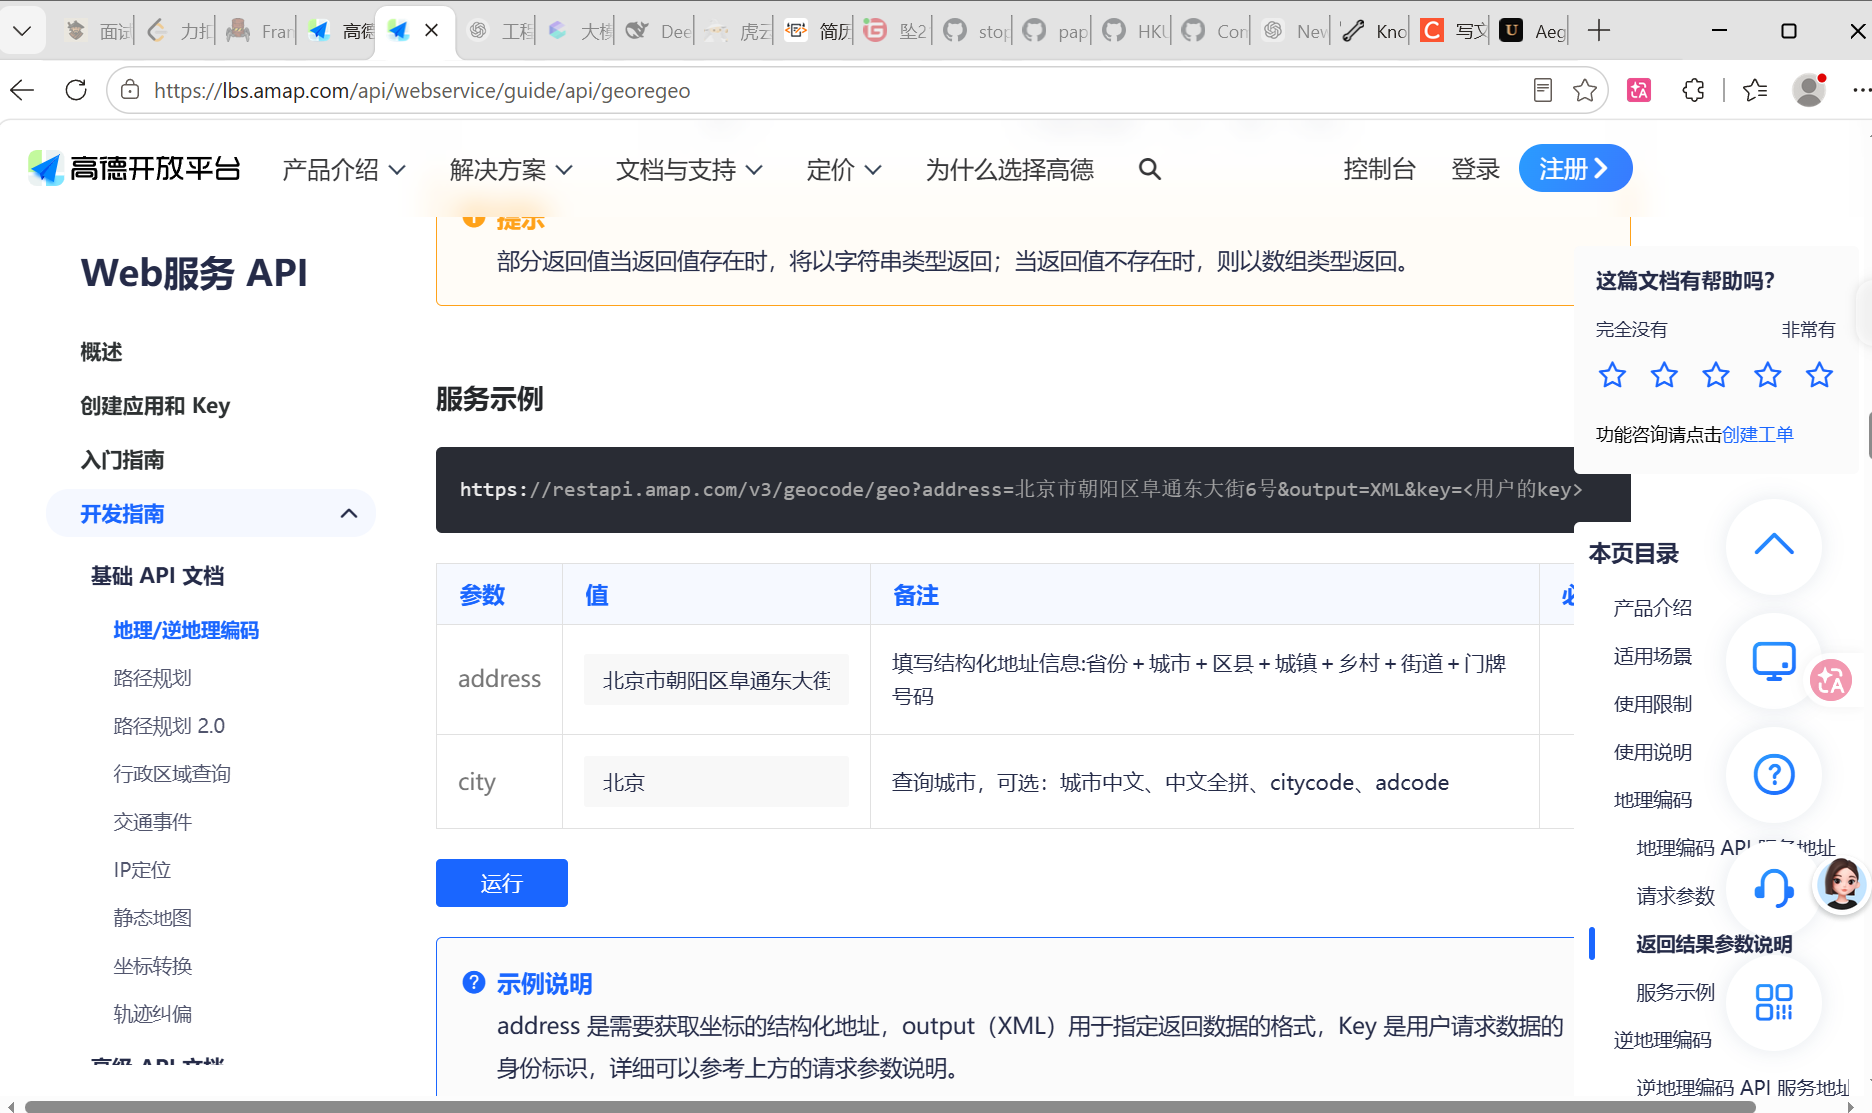Open 为什么选择高德 page

point(1010,170)
